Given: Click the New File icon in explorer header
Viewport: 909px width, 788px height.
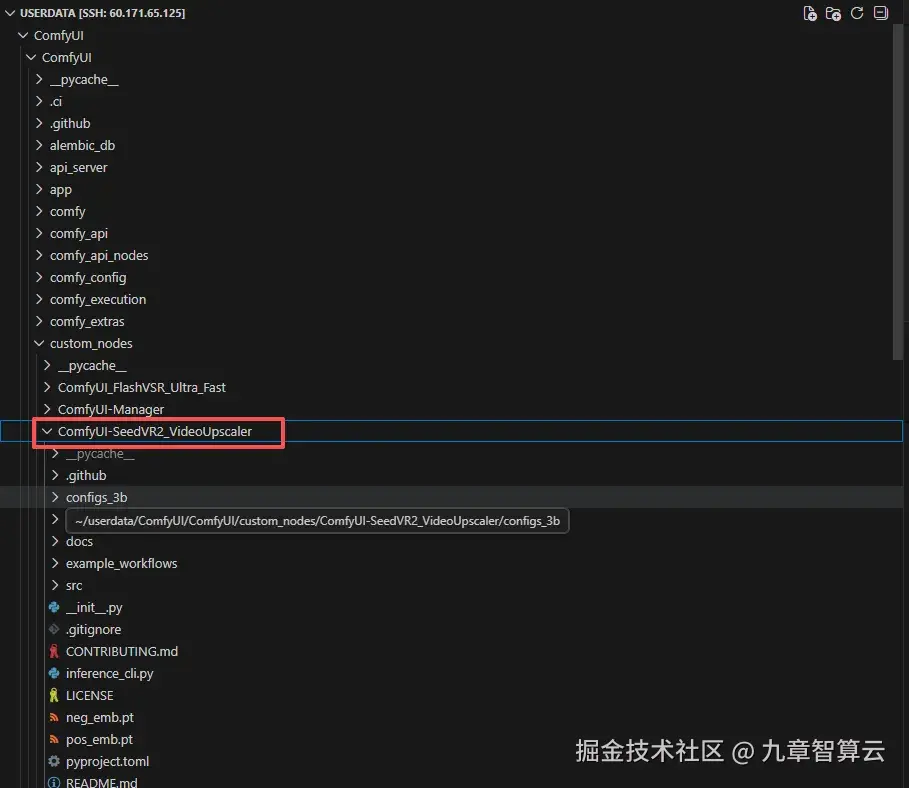Looking at the screenshot, I should tap(810, 13).
